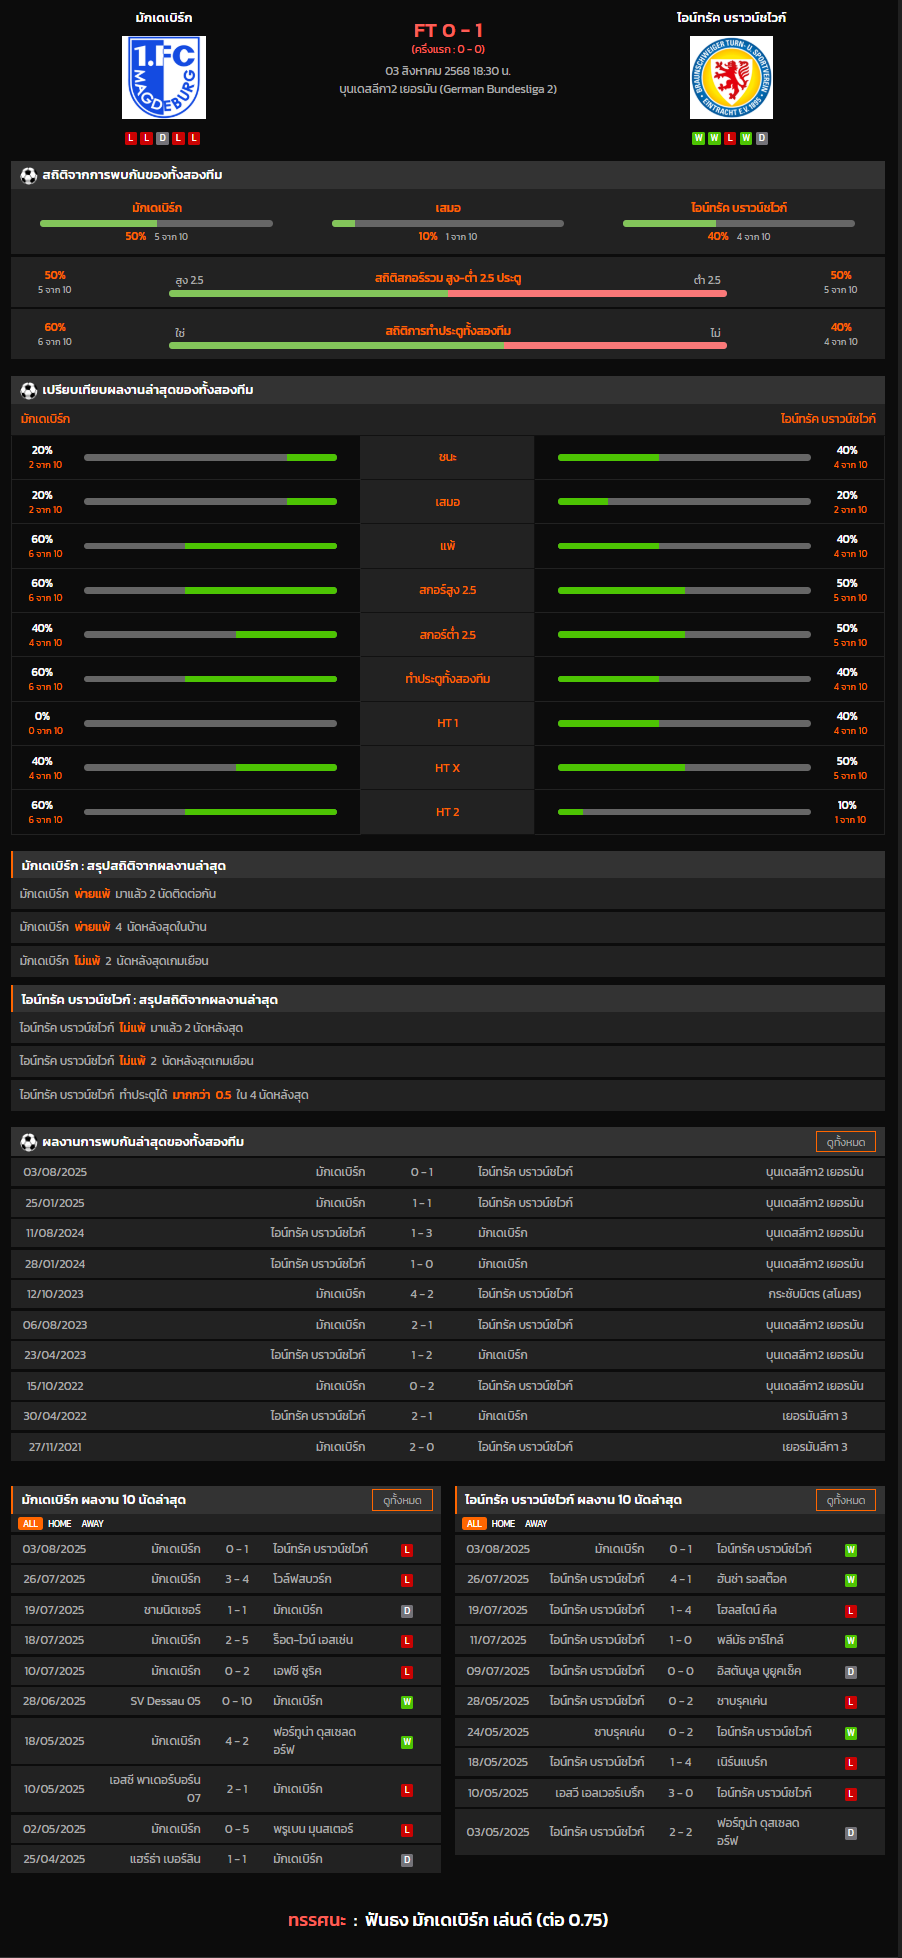
Task: Click the W badge on Braunschweig panel's 11/07/2025 row
Action: pos(851,1641)
